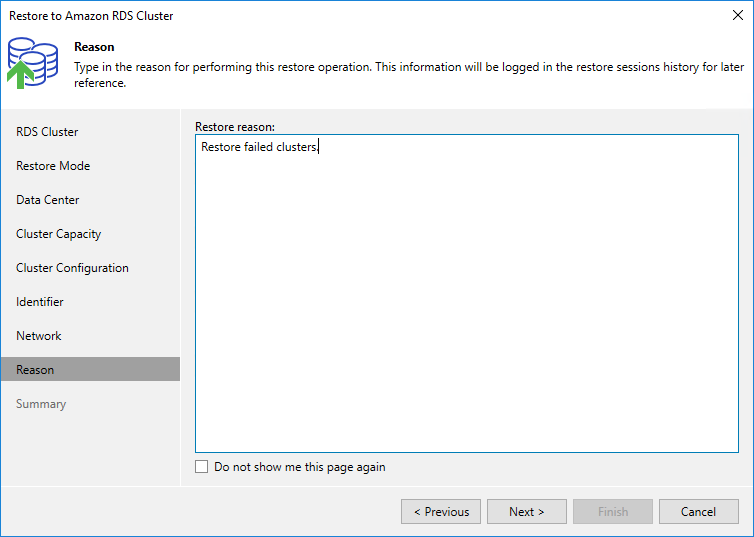
Task: Click the Finish button
Action: [613, 512]
